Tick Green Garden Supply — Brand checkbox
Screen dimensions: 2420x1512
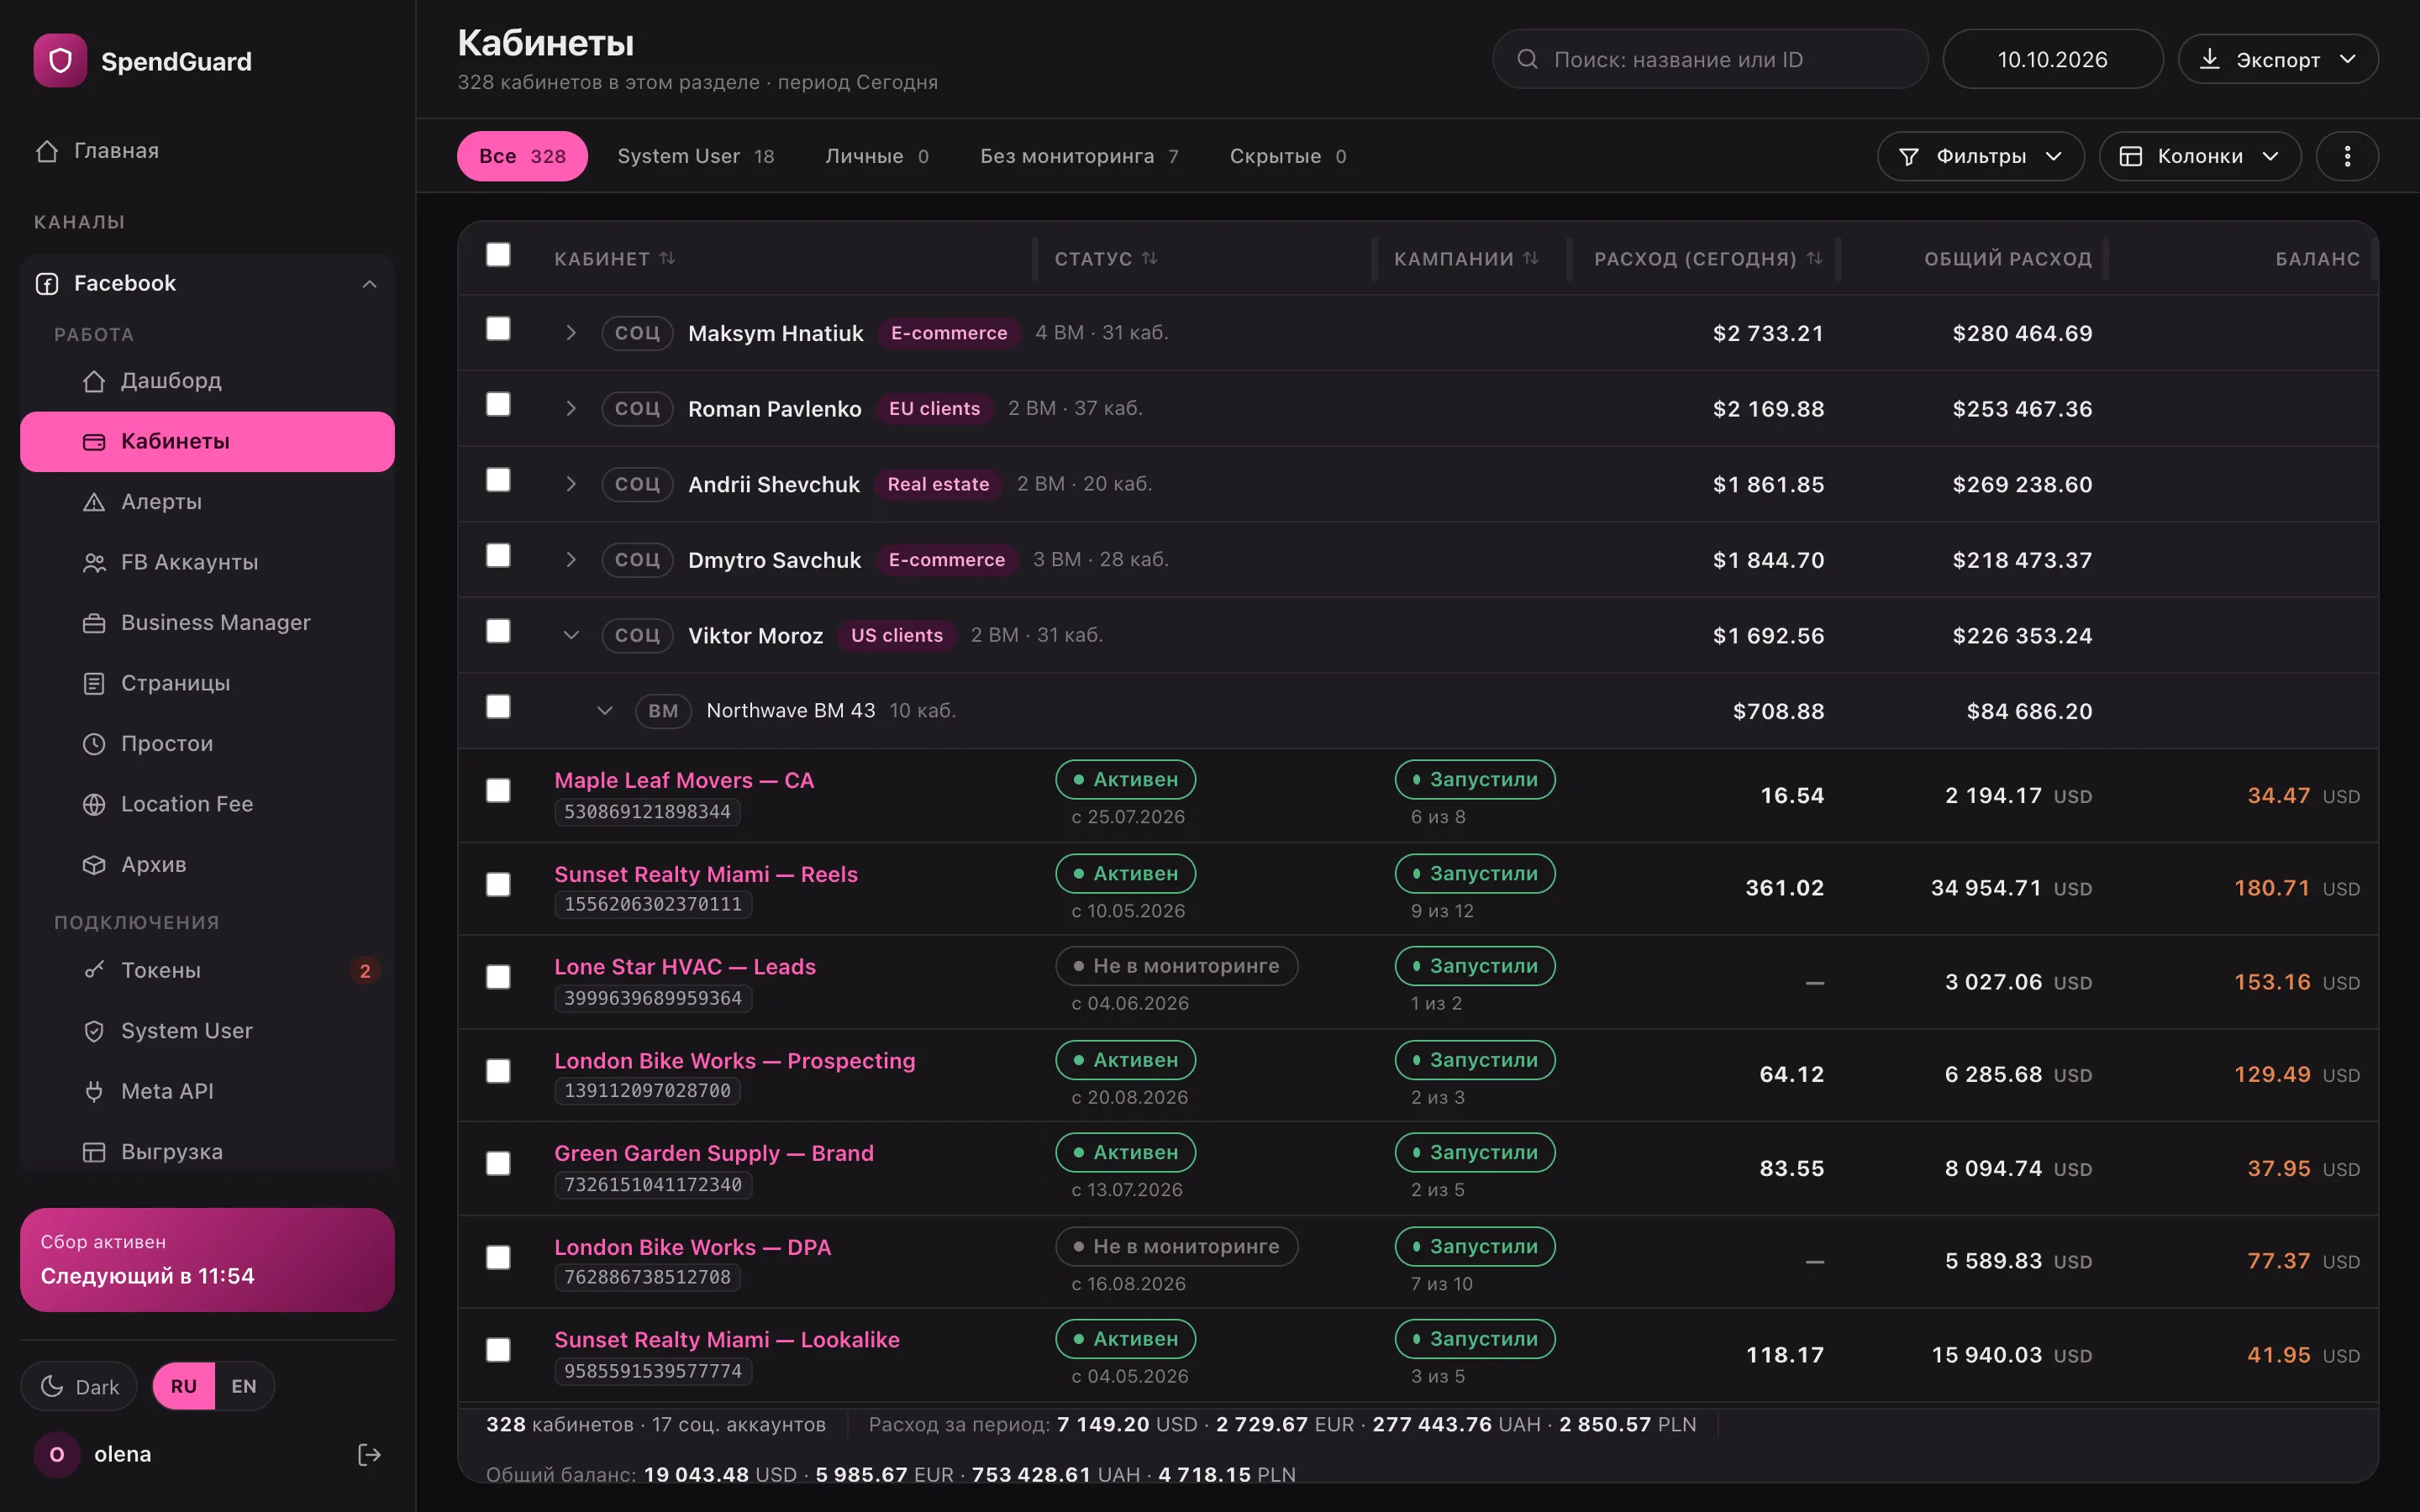pos(498,1164)
